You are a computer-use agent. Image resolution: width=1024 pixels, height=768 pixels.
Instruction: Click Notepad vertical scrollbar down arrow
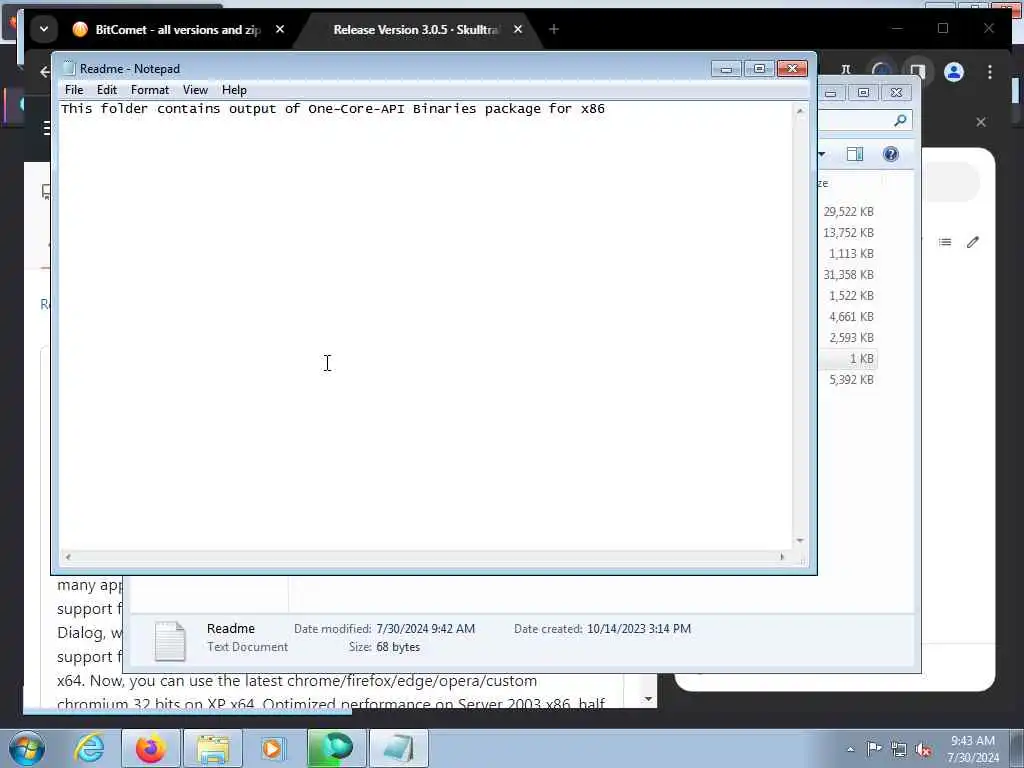point(800,541)
